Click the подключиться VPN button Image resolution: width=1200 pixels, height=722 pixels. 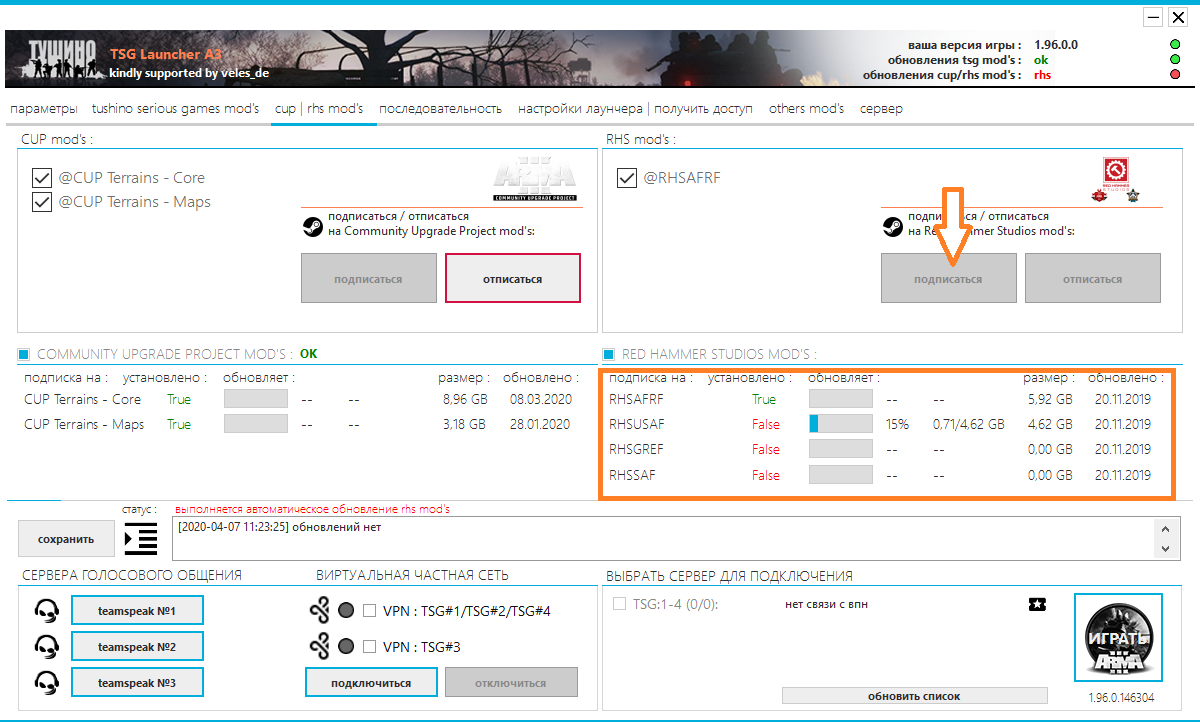point(372,683)
